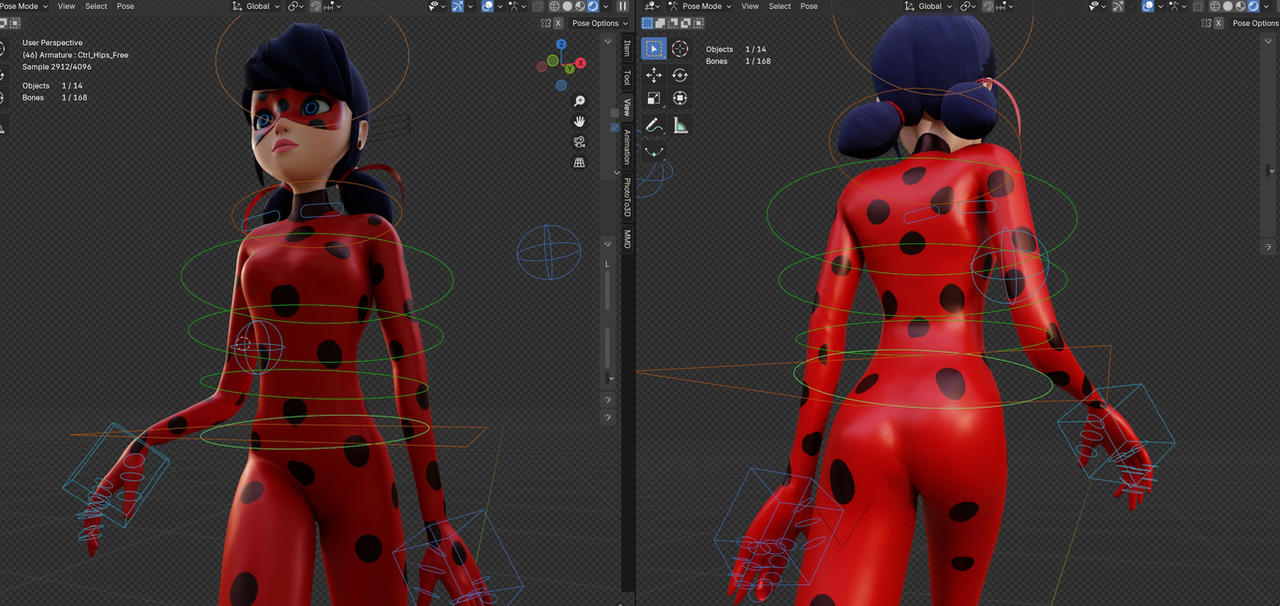Open Pose menu in right viewport
The height and width of the screenshot is (606, 1280).
point(809,6)
